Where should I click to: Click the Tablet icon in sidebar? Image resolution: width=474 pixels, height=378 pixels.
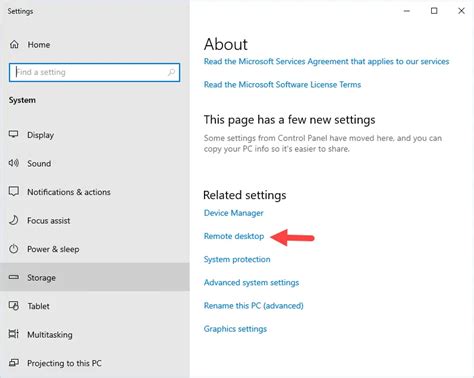click(13, 306)
